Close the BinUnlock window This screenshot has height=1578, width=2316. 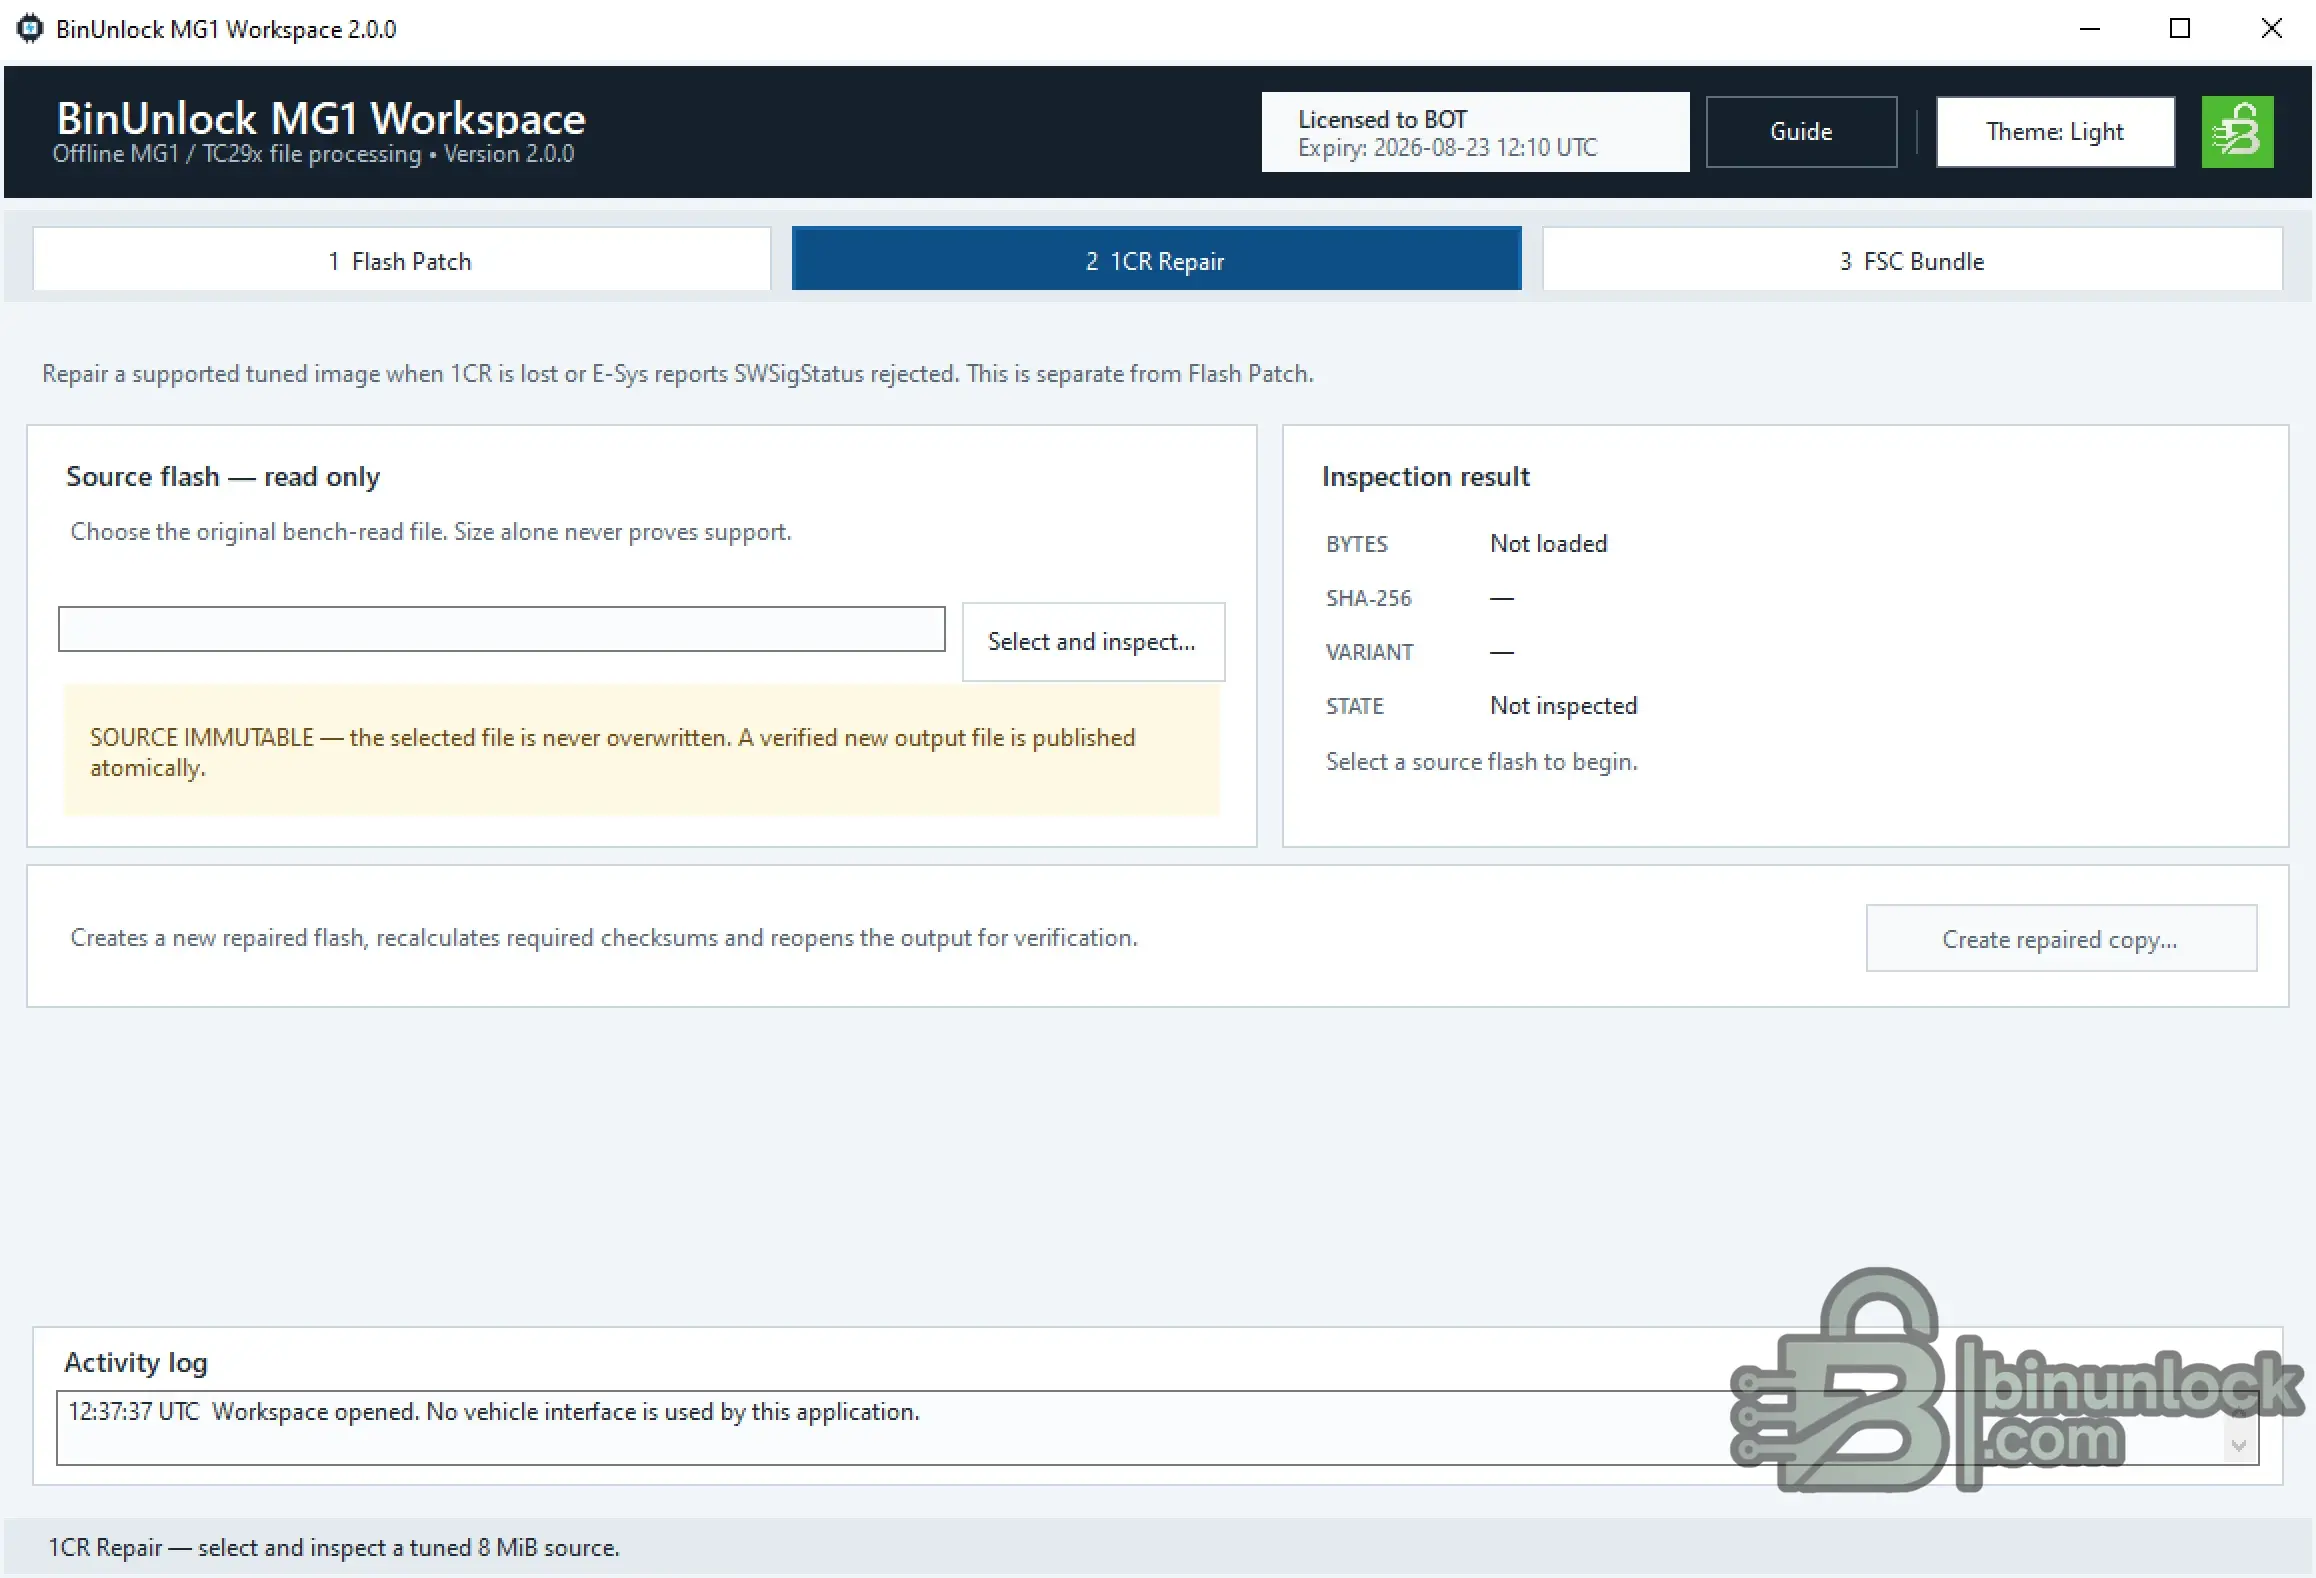pyautogui.click(x=2271, y=29)
